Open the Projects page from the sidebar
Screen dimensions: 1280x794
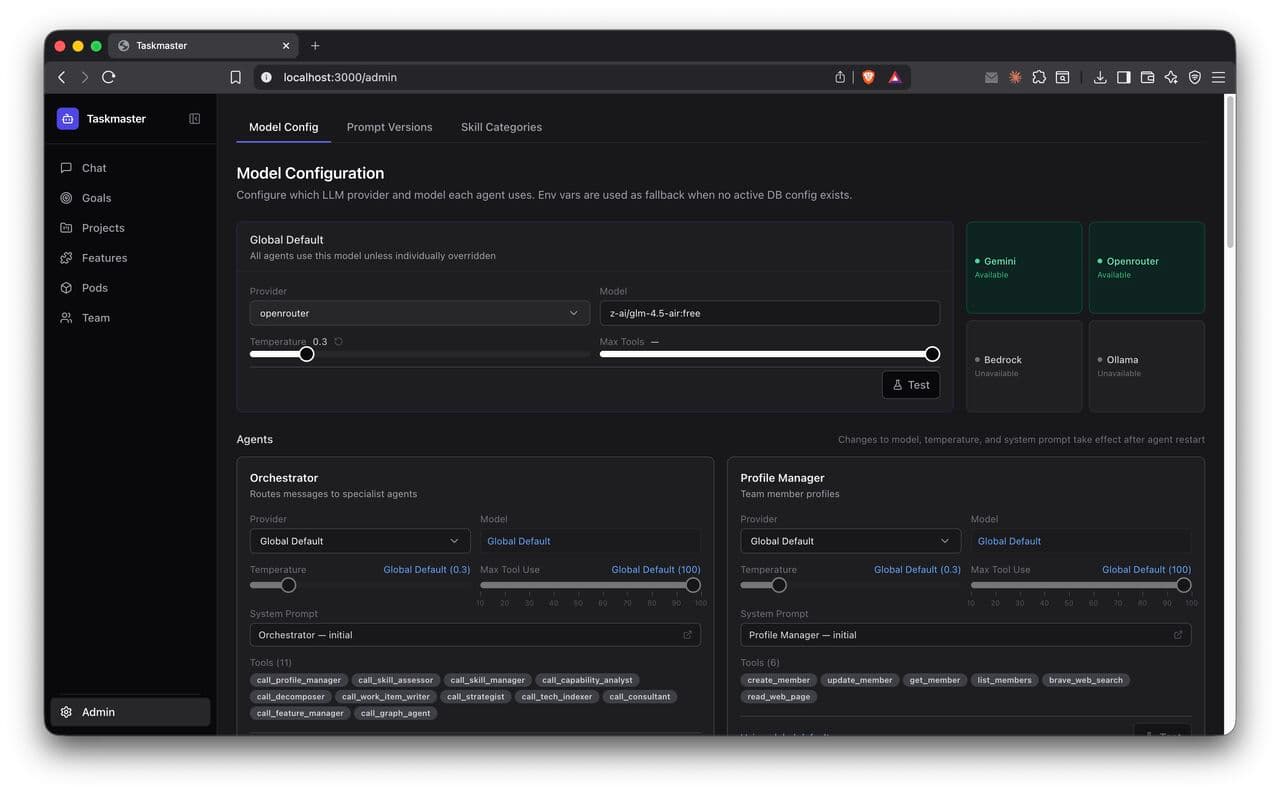(102, 227)
